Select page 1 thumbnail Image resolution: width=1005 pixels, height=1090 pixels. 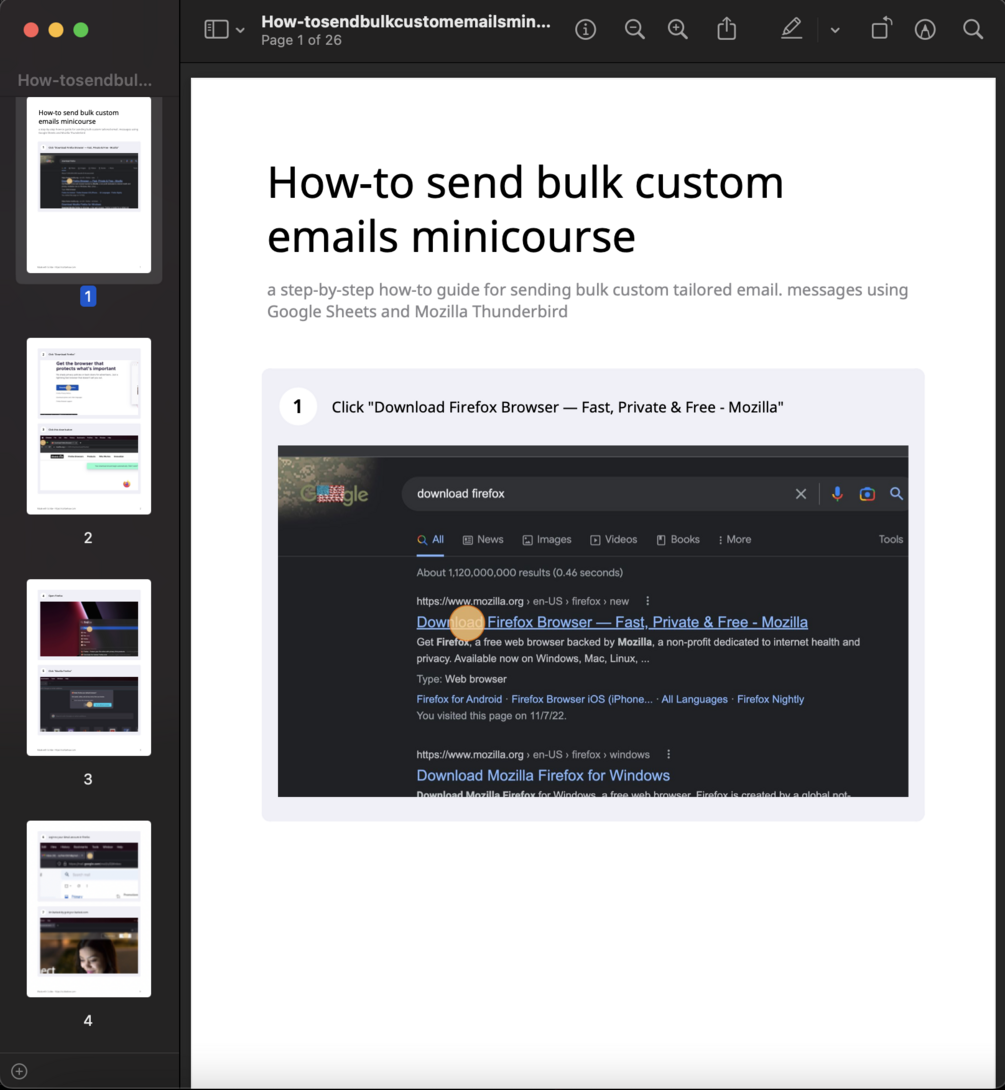tap(89, 185)
